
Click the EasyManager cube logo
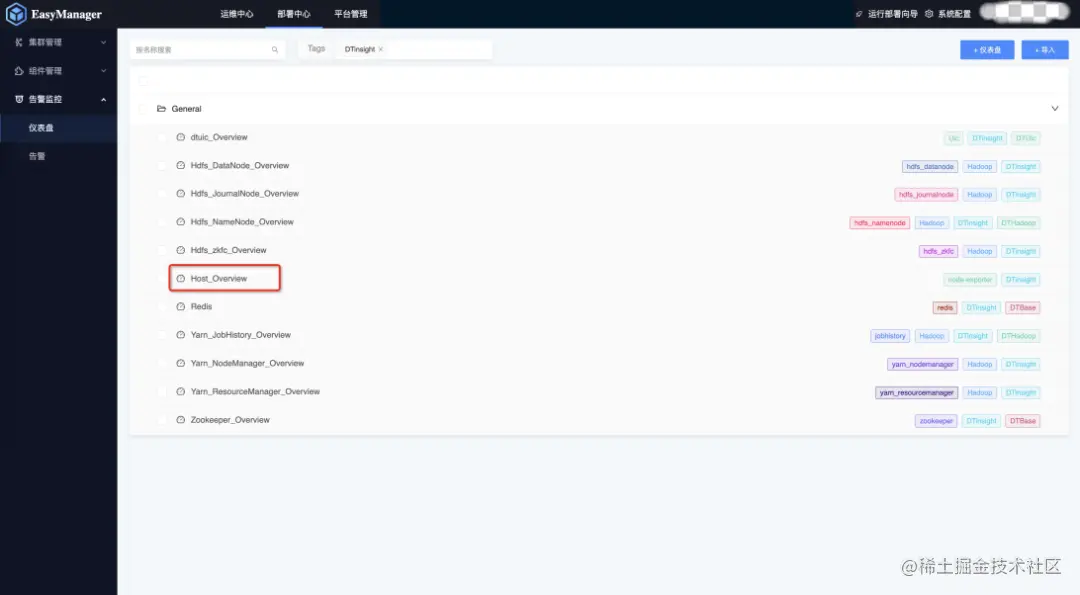click(x=16, y=14)
